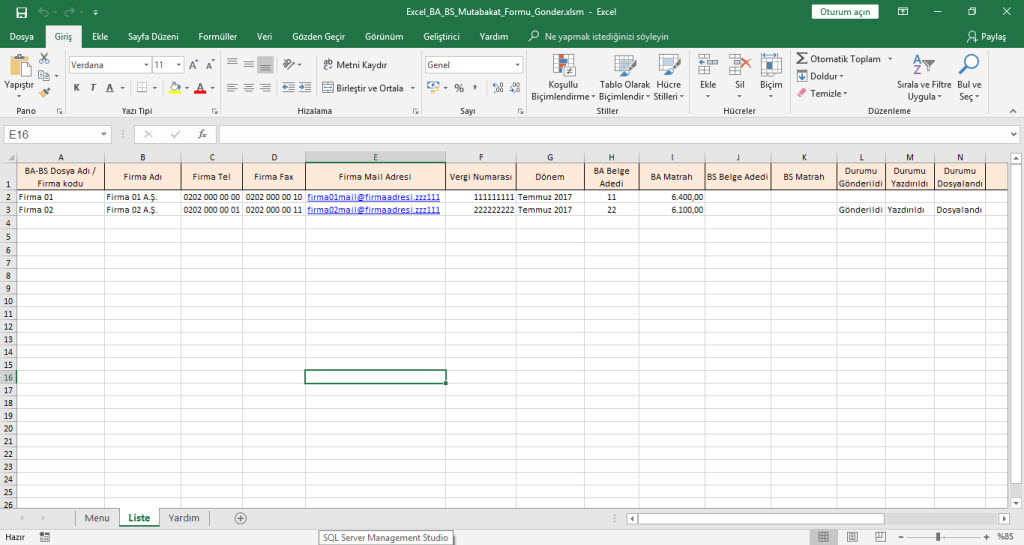Switch to the Formüller ribbon tab
The width and height of the screenshot is (1024, 545).
218,36
